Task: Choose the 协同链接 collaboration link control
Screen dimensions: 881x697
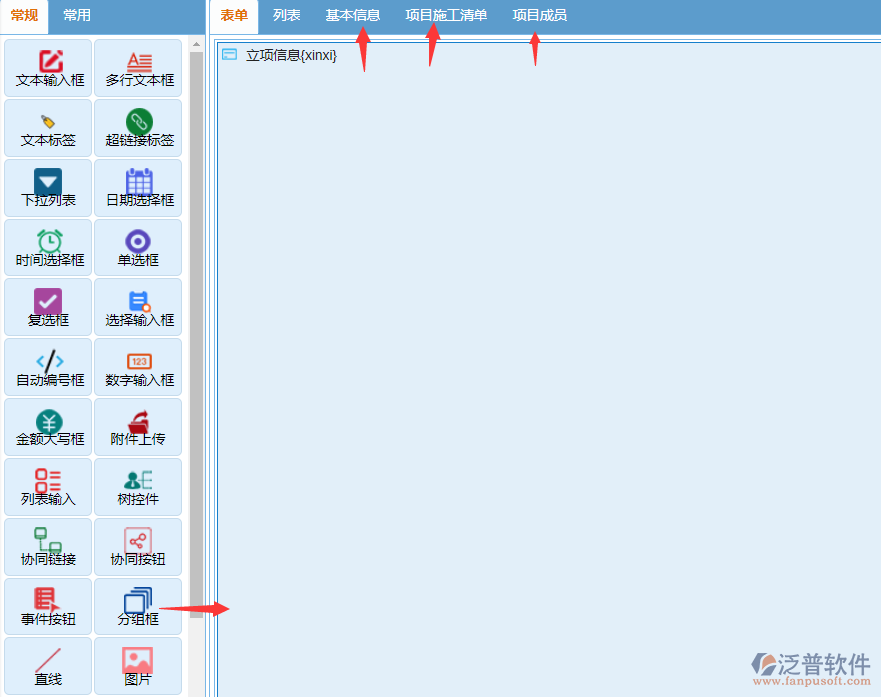Action: [48, 547]
